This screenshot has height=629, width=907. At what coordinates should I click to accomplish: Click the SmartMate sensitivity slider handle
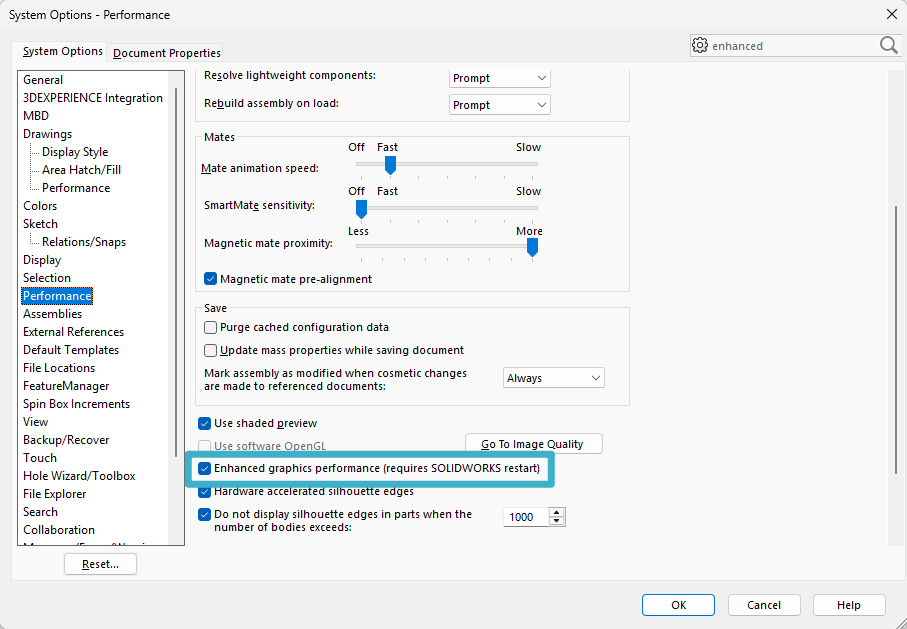tap(362, 209)
